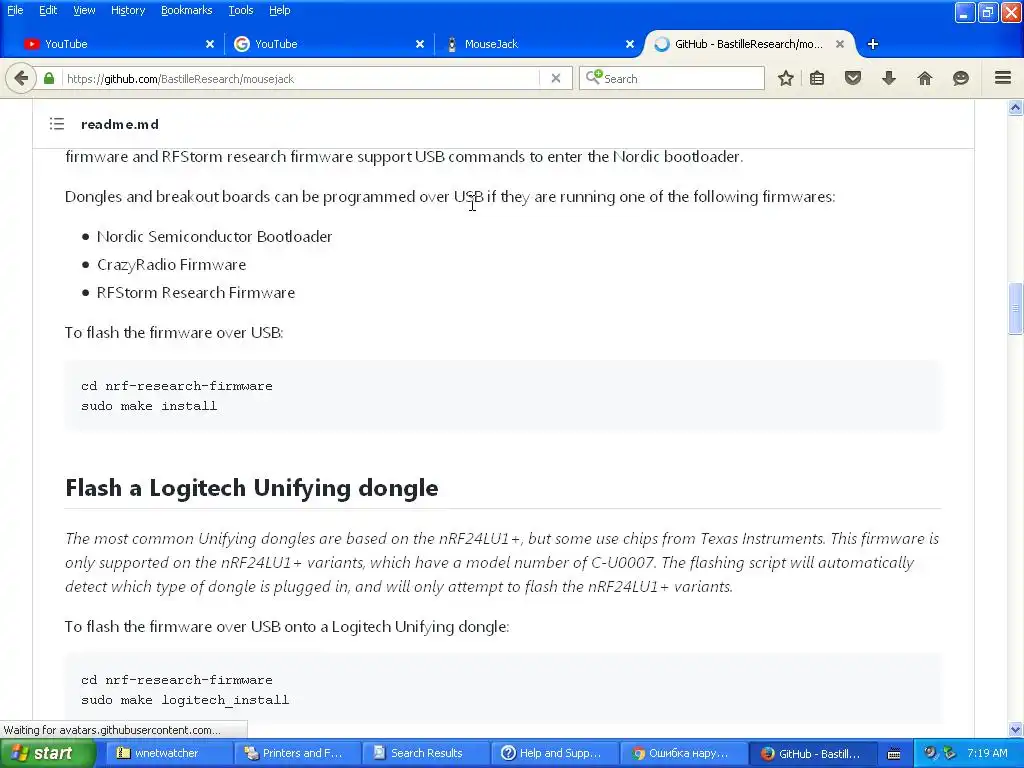The height and width of the screenshot is (768, 1024).
Task: Open the Edit menu
Action: (48, 10)
